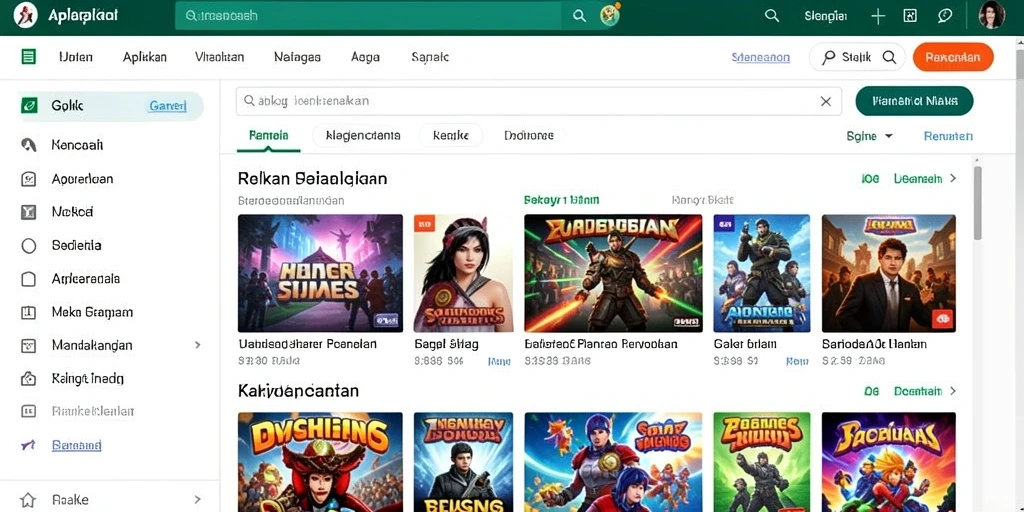Viewport: 1024px width, 512px height.
Task: Click the Renuntein link
Action: 948,136
